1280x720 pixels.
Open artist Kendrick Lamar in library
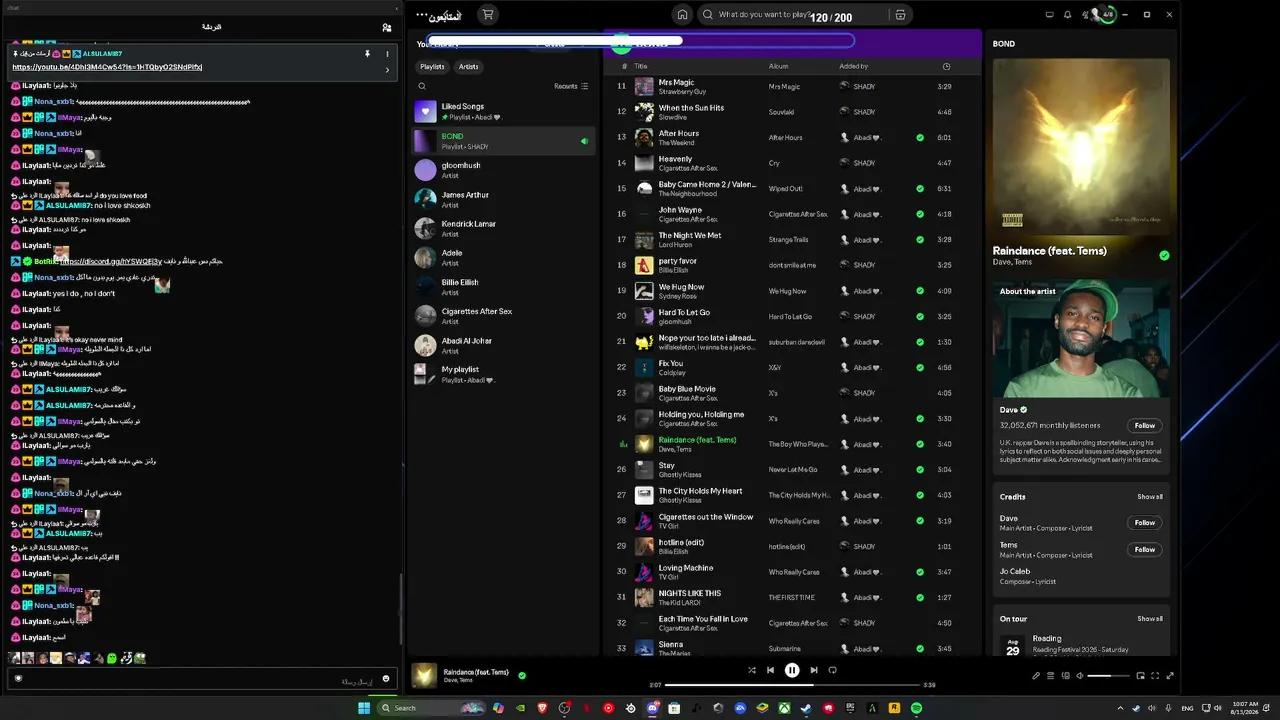(x=504, y=228)
